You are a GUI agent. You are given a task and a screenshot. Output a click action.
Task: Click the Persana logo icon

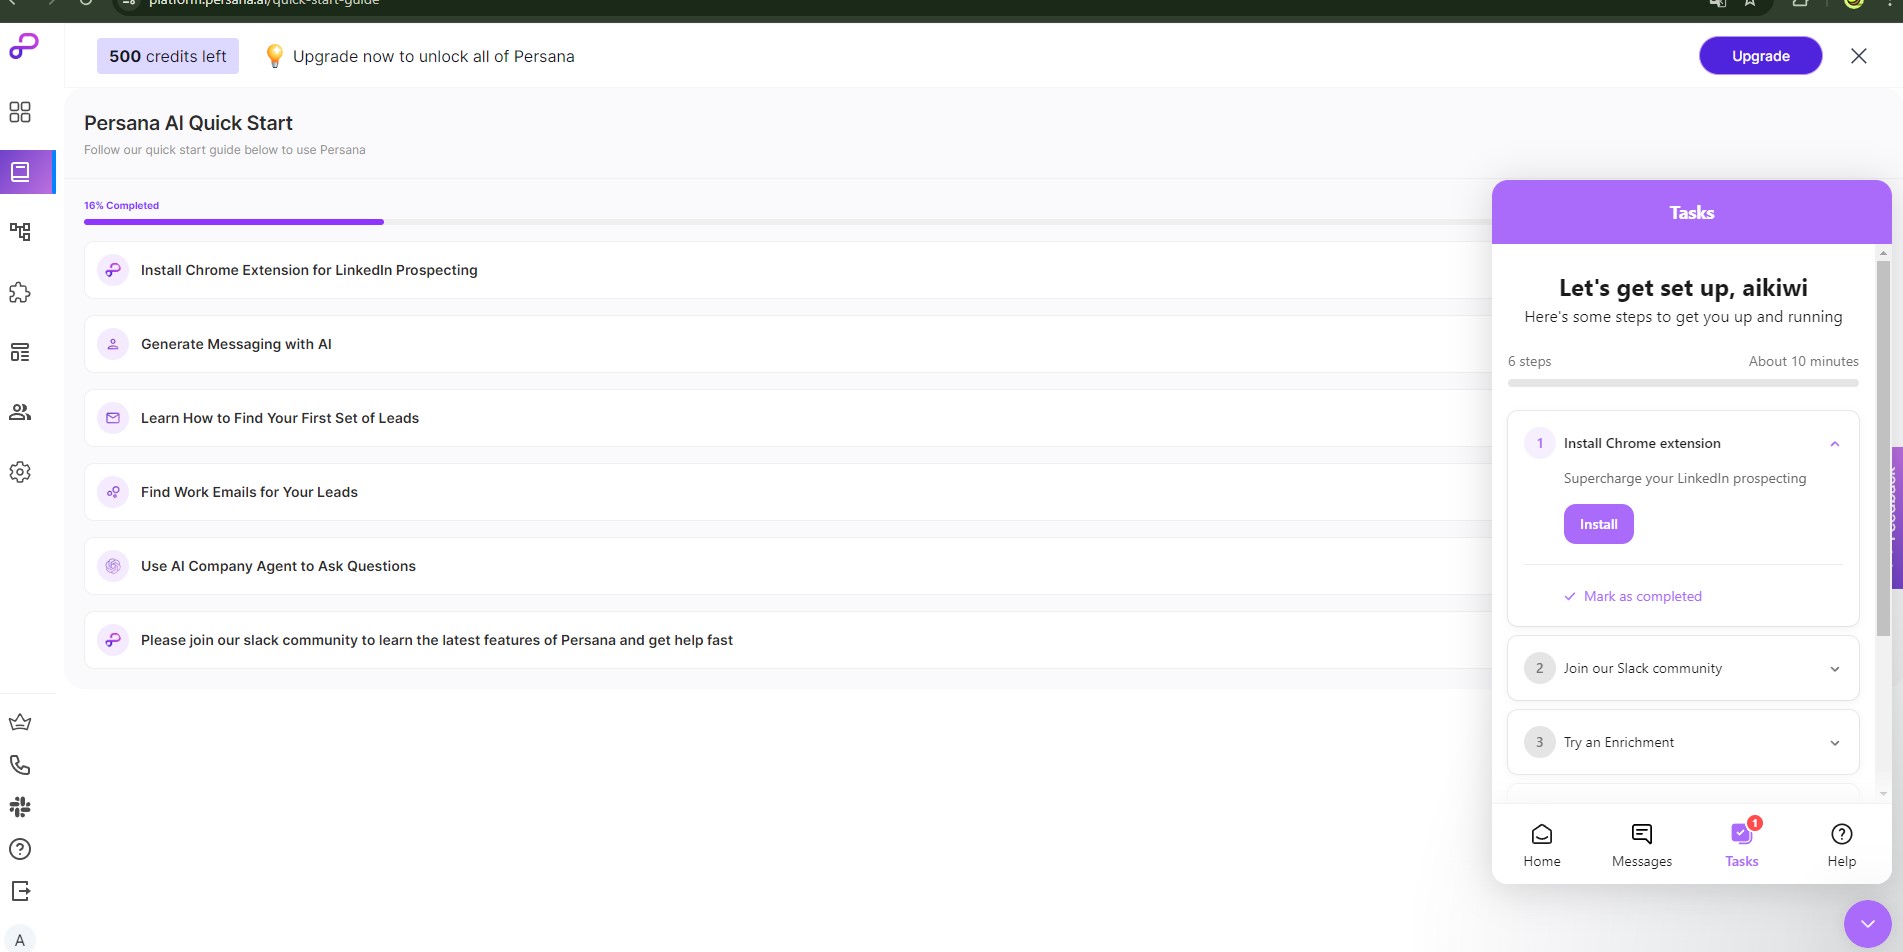[x=24, y=46]
